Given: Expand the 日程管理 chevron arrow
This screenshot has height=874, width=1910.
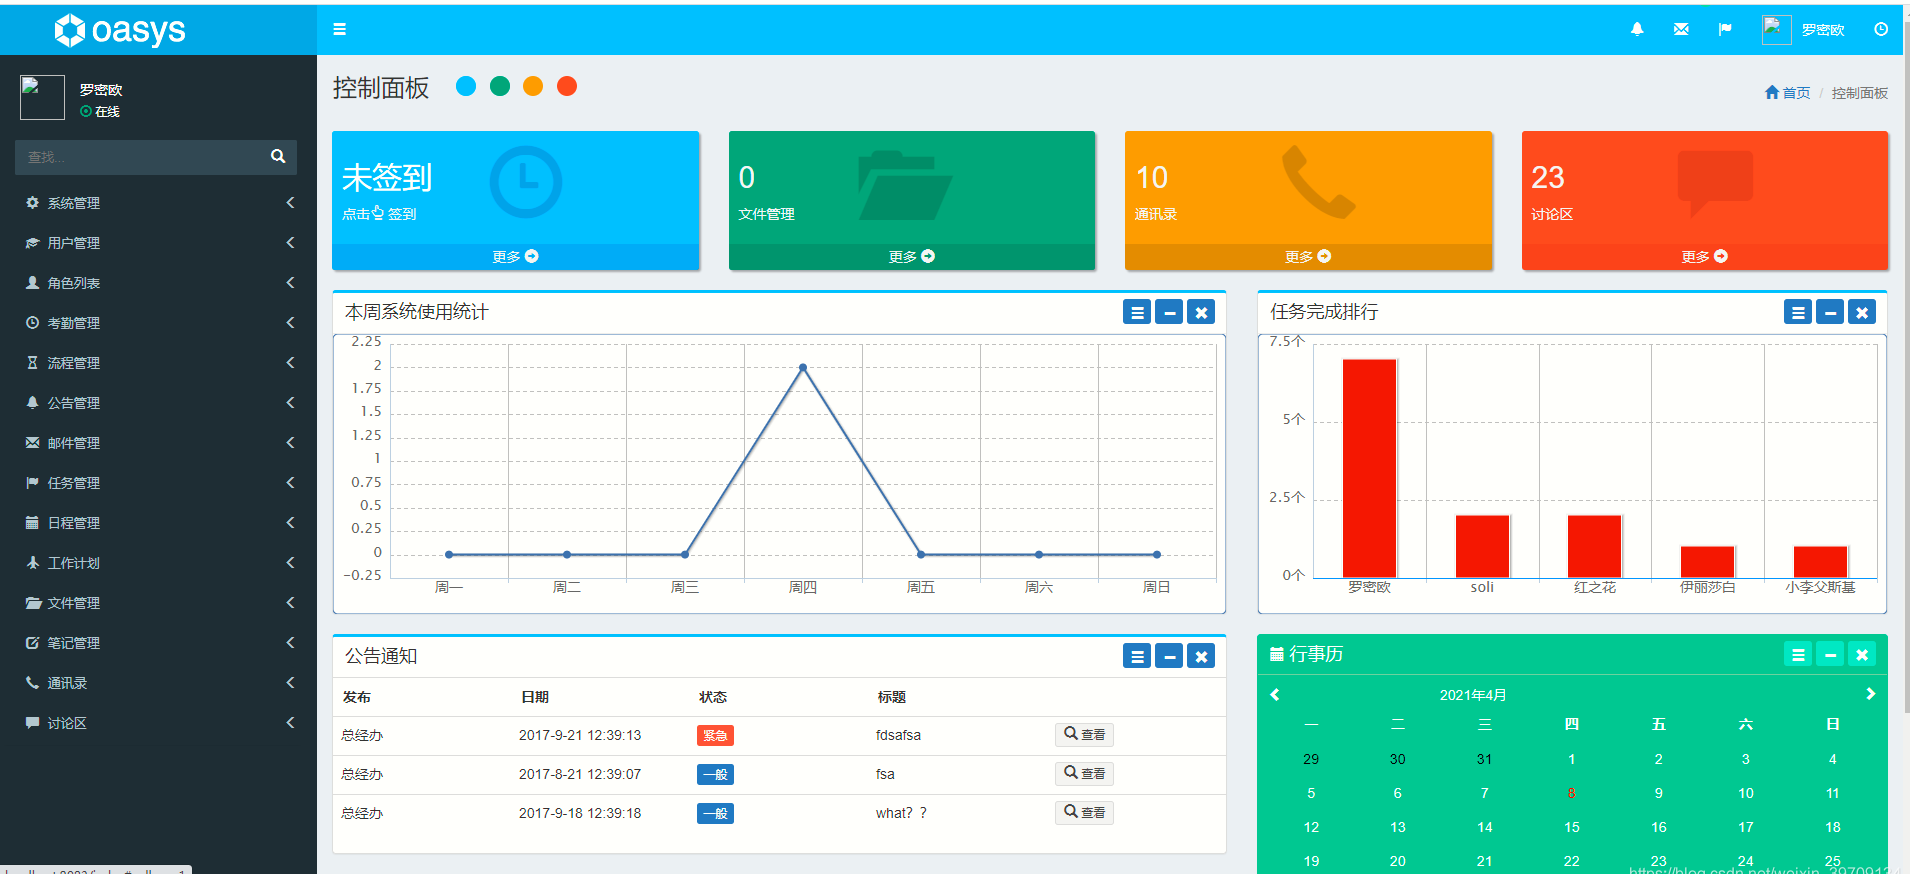Looking at the screenshot, I should coord(290,522).
